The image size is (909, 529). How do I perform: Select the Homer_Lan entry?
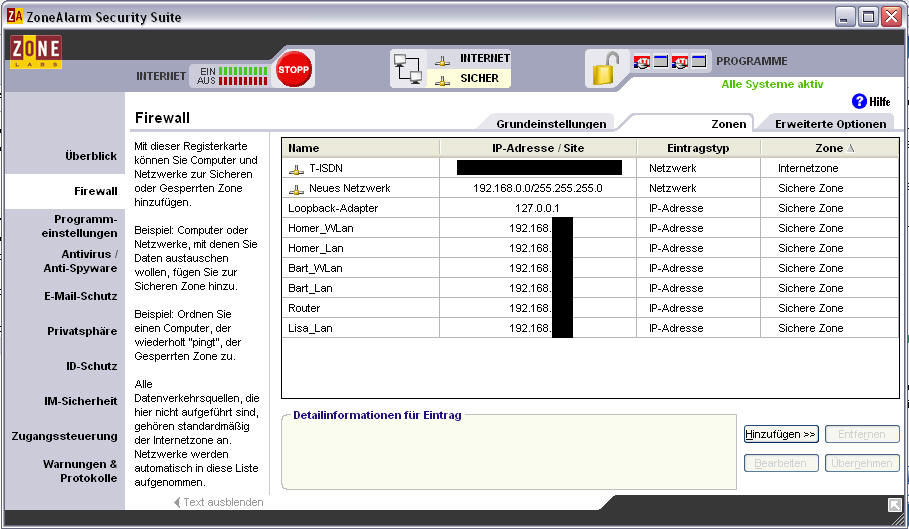pos(316,248)
